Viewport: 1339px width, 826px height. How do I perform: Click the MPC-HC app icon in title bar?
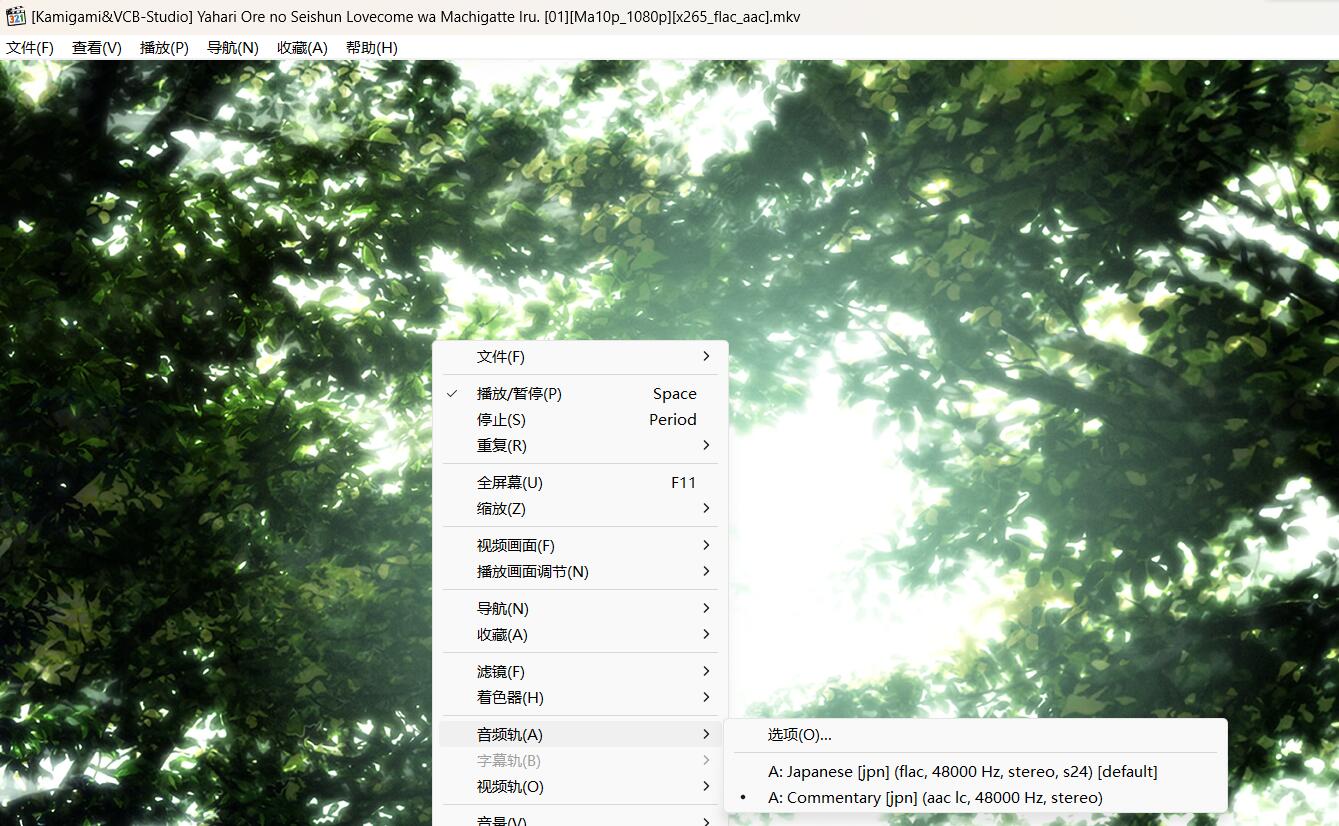(15, 17)
